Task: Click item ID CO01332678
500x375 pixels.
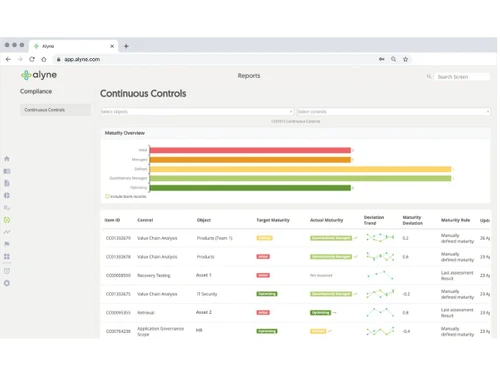Action: pos(118,257)
